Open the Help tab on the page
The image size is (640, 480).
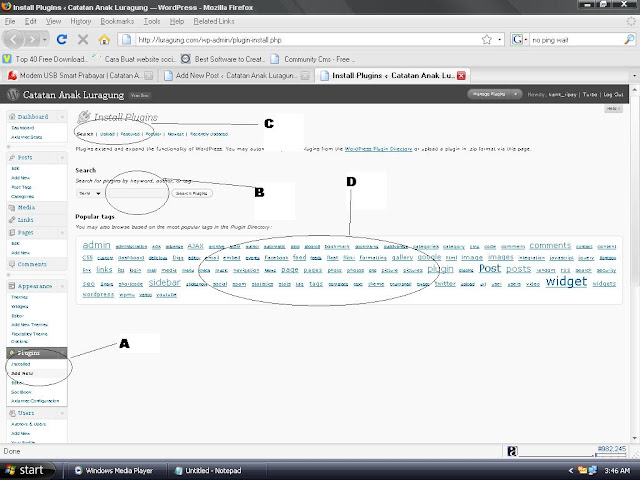pyautogui.click(x=613, y=109)
